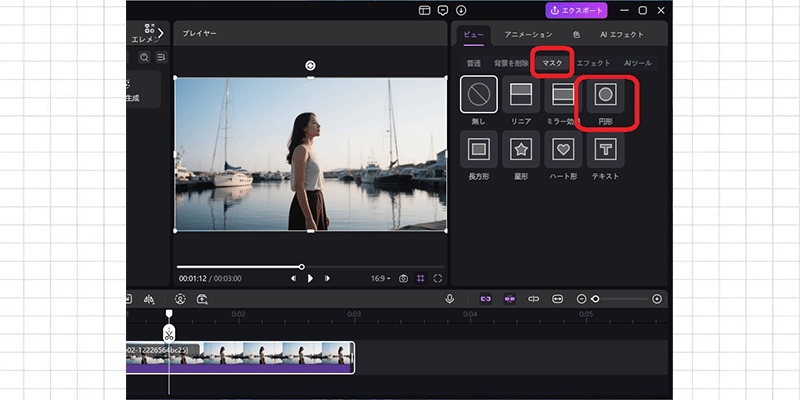The width and height of the screenshot is (800, 400).
Task: Switch to the アニメーション tab
Action: coord(528,34)
